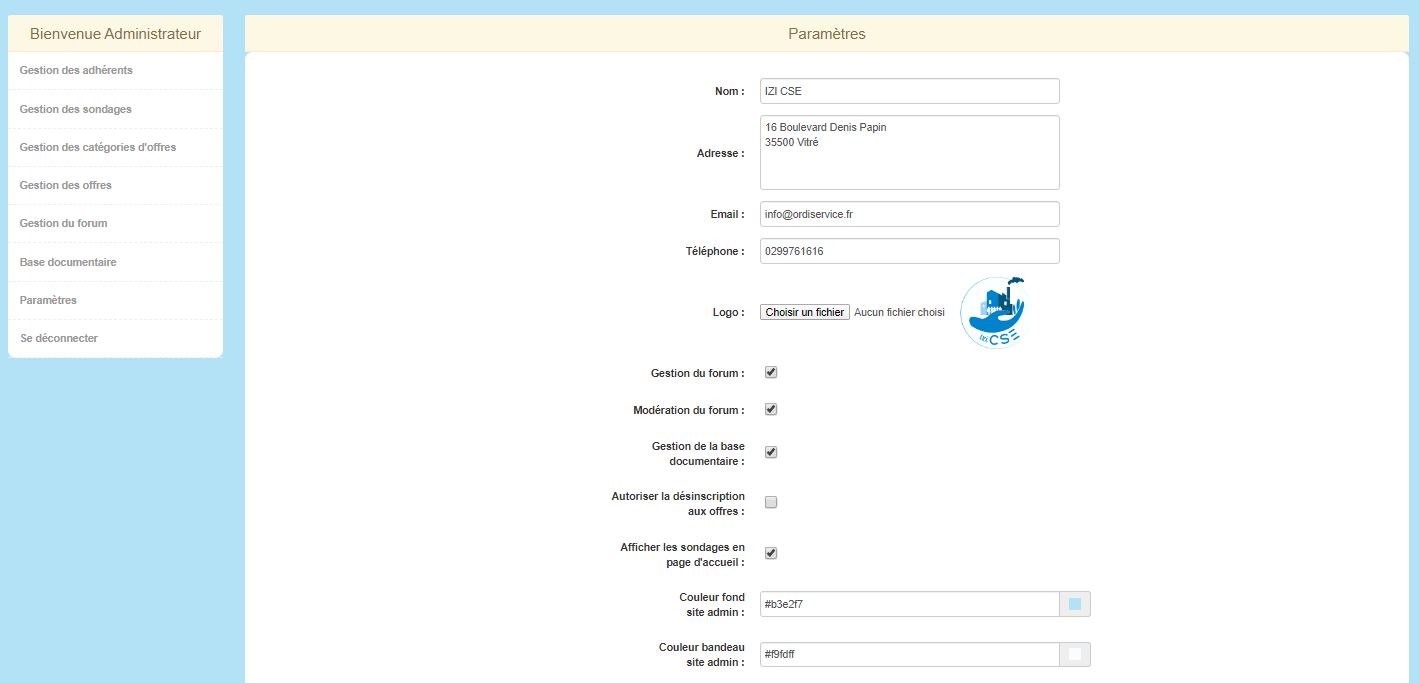The width and height of the screenshot is (1419, 683).
Task: Click the 'Choisir un fichier' button
Action: (805, 312)
